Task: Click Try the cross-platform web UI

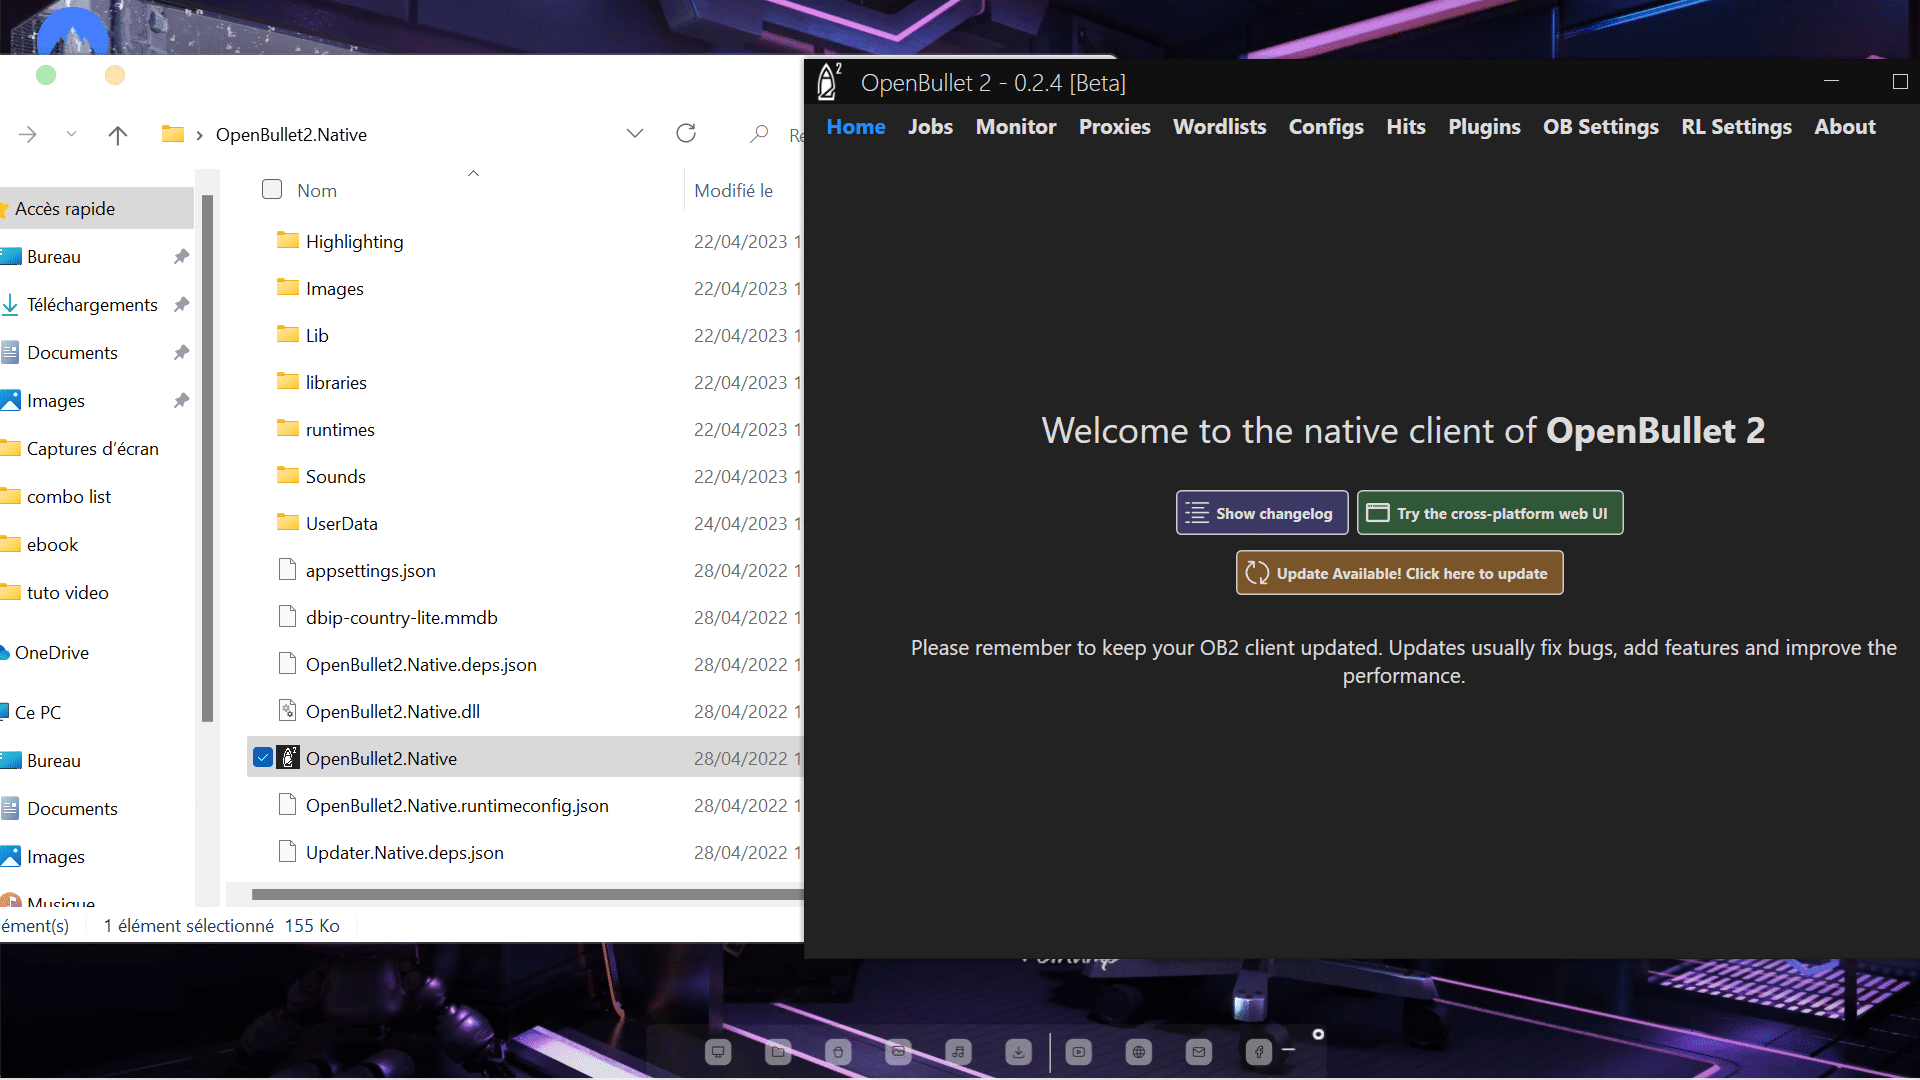Action: point(1489,513)
